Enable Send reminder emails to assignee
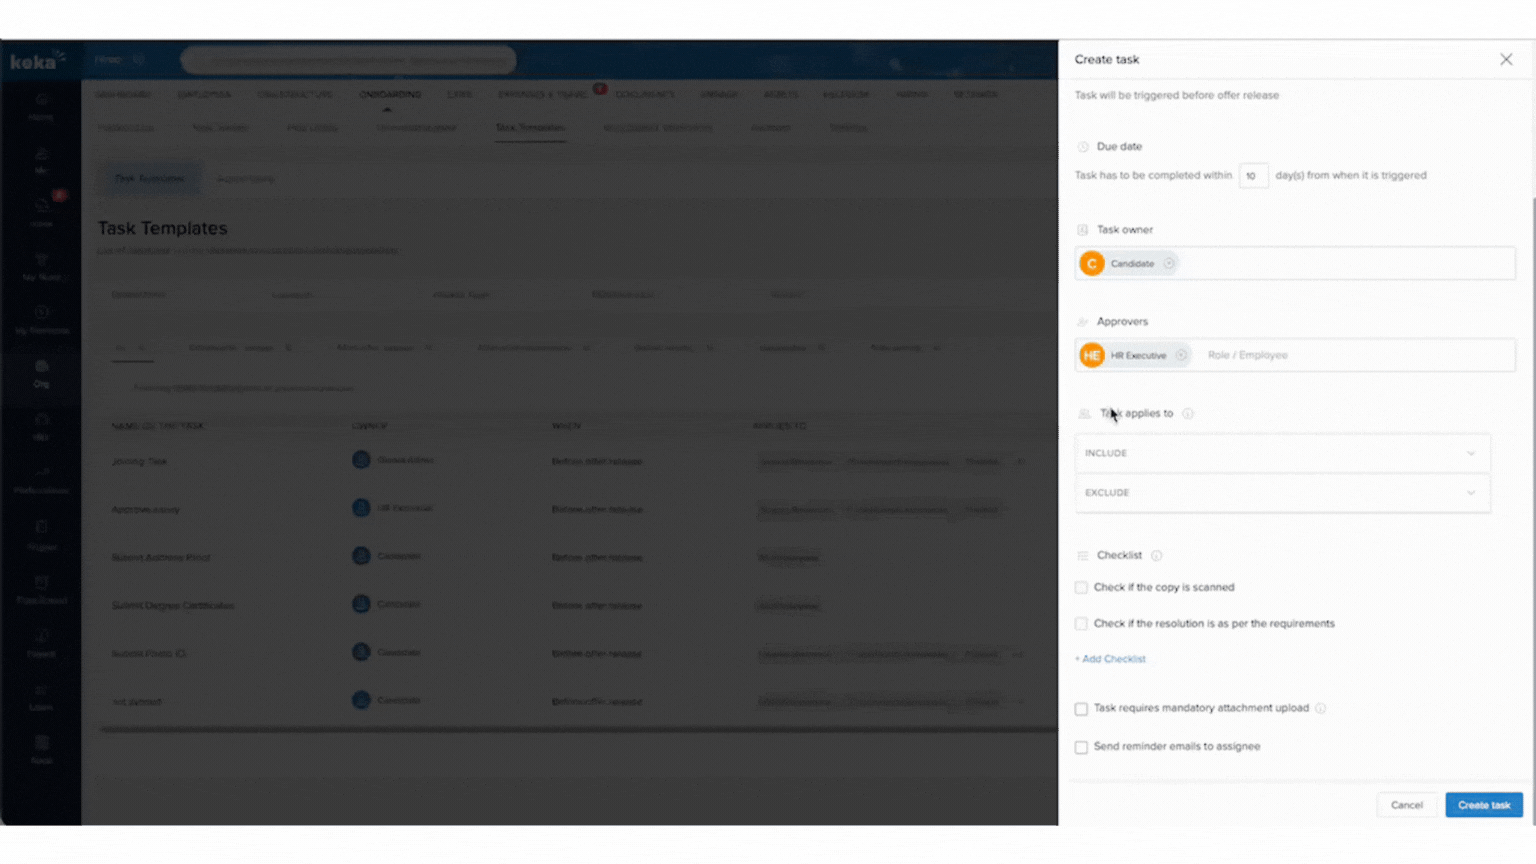Image resolution: width=1536 pixels, height=864 pixels. pyautogui.click(x=1081, y=747)
